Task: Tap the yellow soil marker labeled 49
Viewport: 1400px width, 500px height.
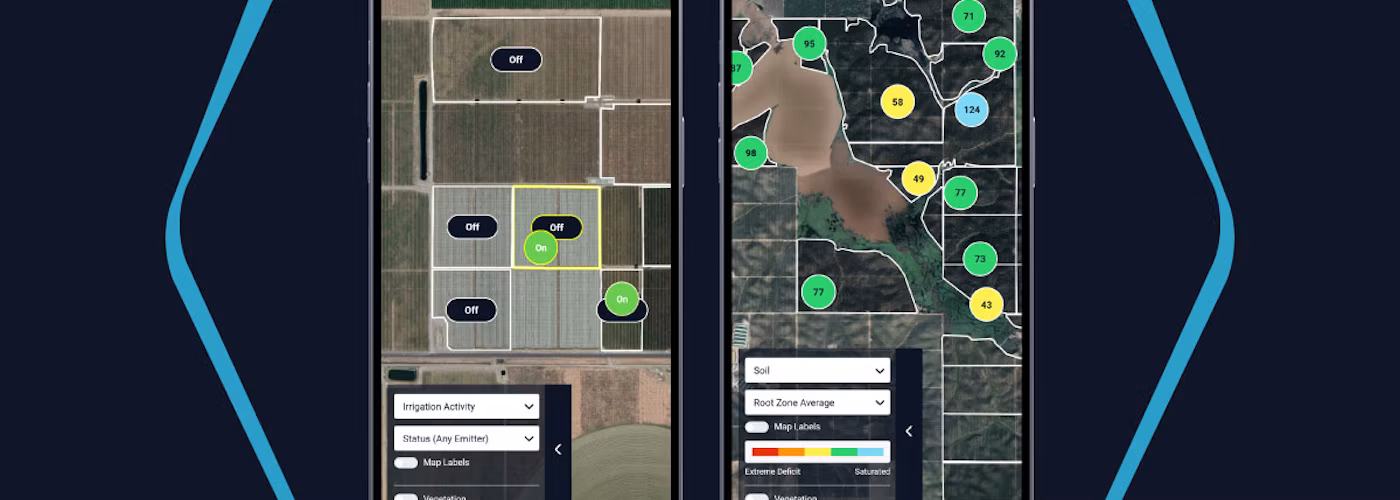Action: click(x=918, y=179)
